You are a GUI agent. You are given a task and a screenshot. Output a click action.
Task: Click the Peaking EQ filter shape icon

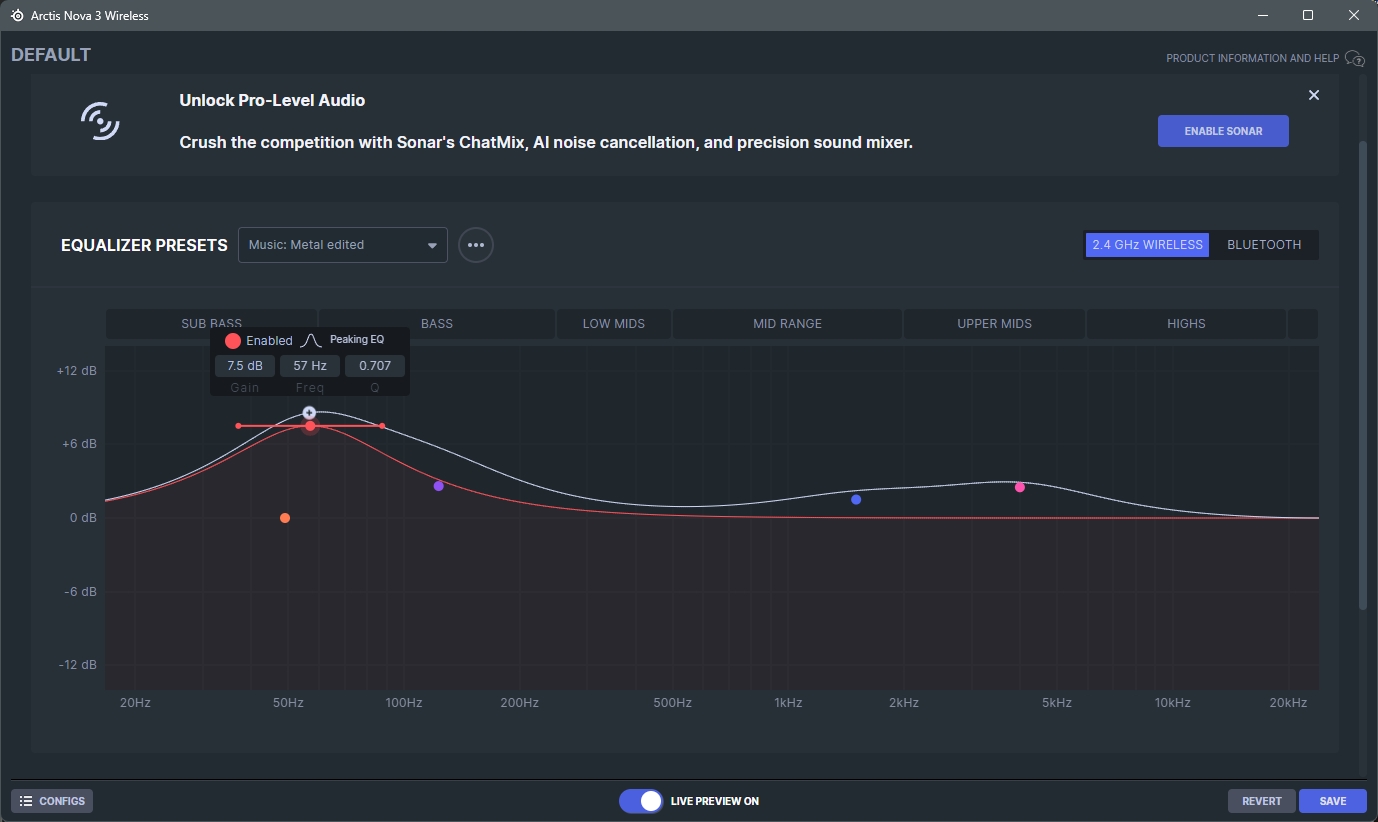click(311, 340)
